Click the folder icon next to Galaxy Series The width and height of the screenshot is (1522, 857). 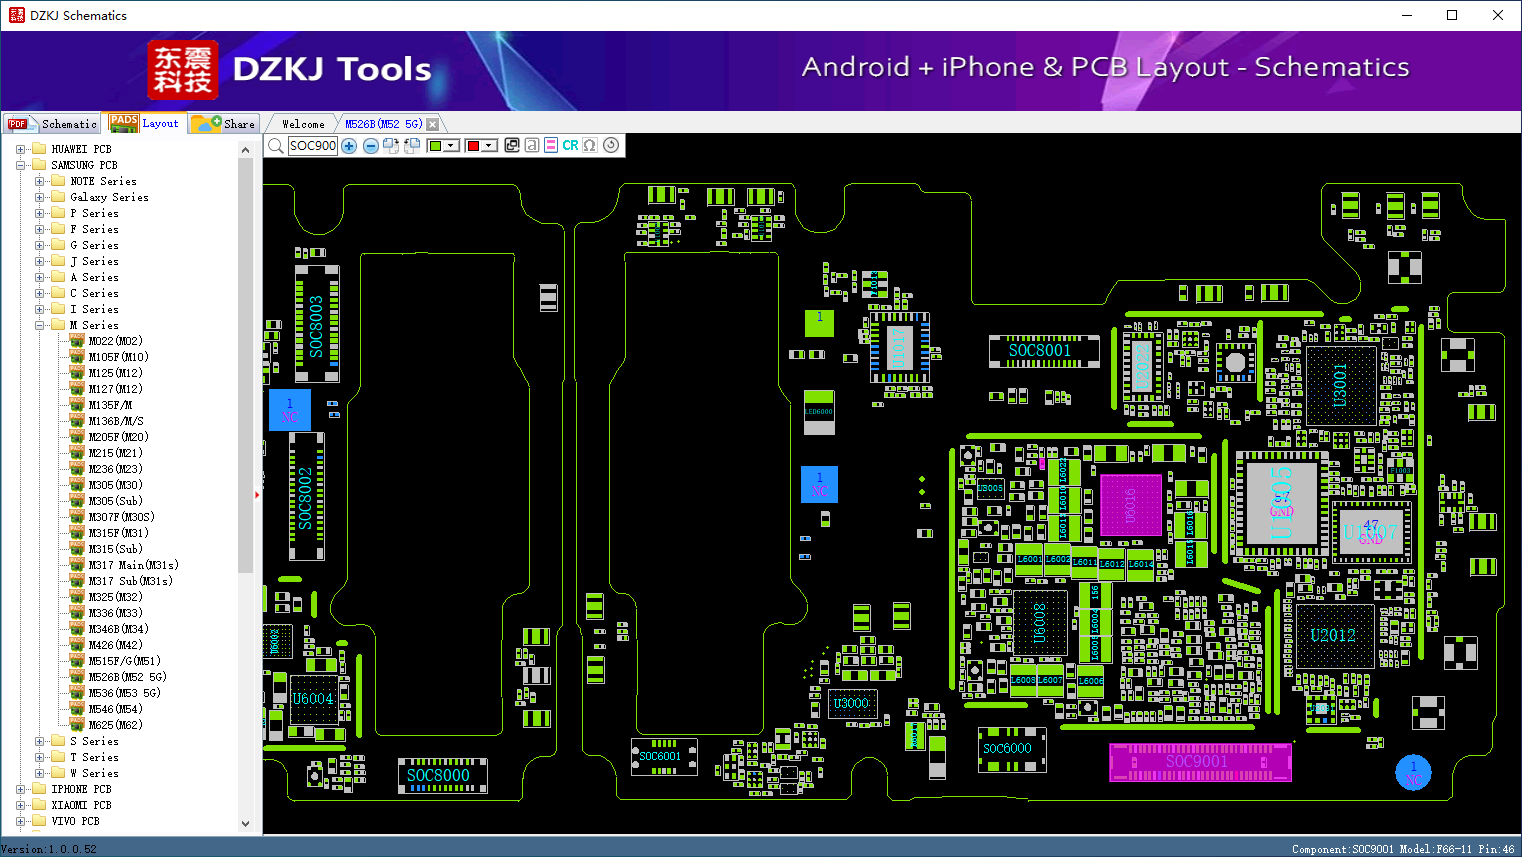coord(58,197)
